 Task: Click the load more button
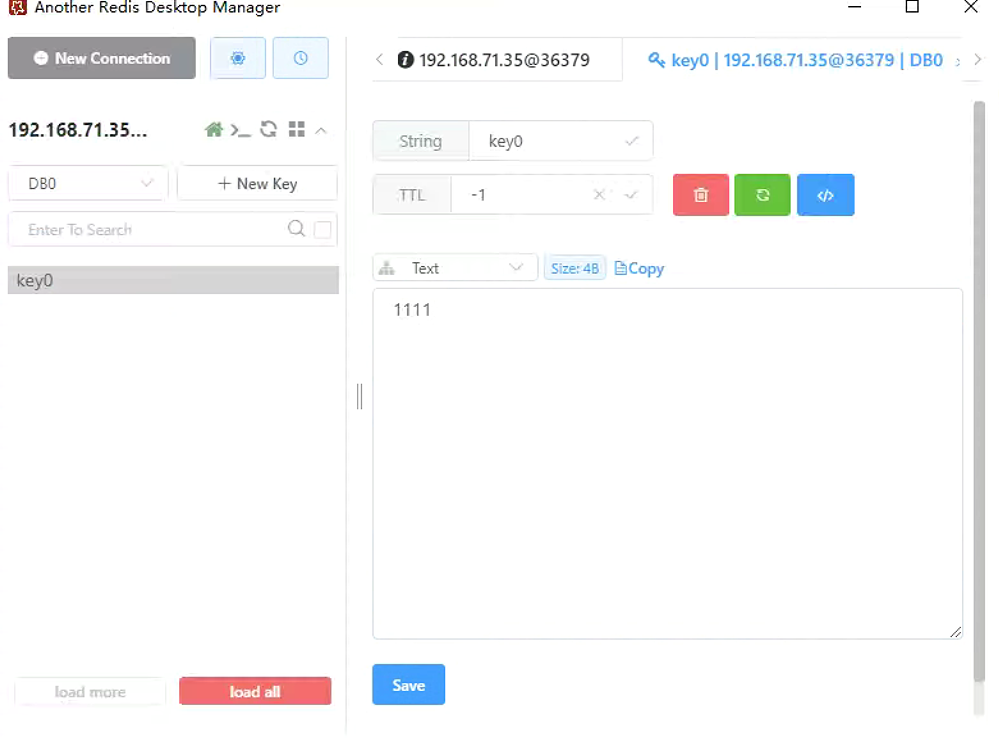pos(90,691)
